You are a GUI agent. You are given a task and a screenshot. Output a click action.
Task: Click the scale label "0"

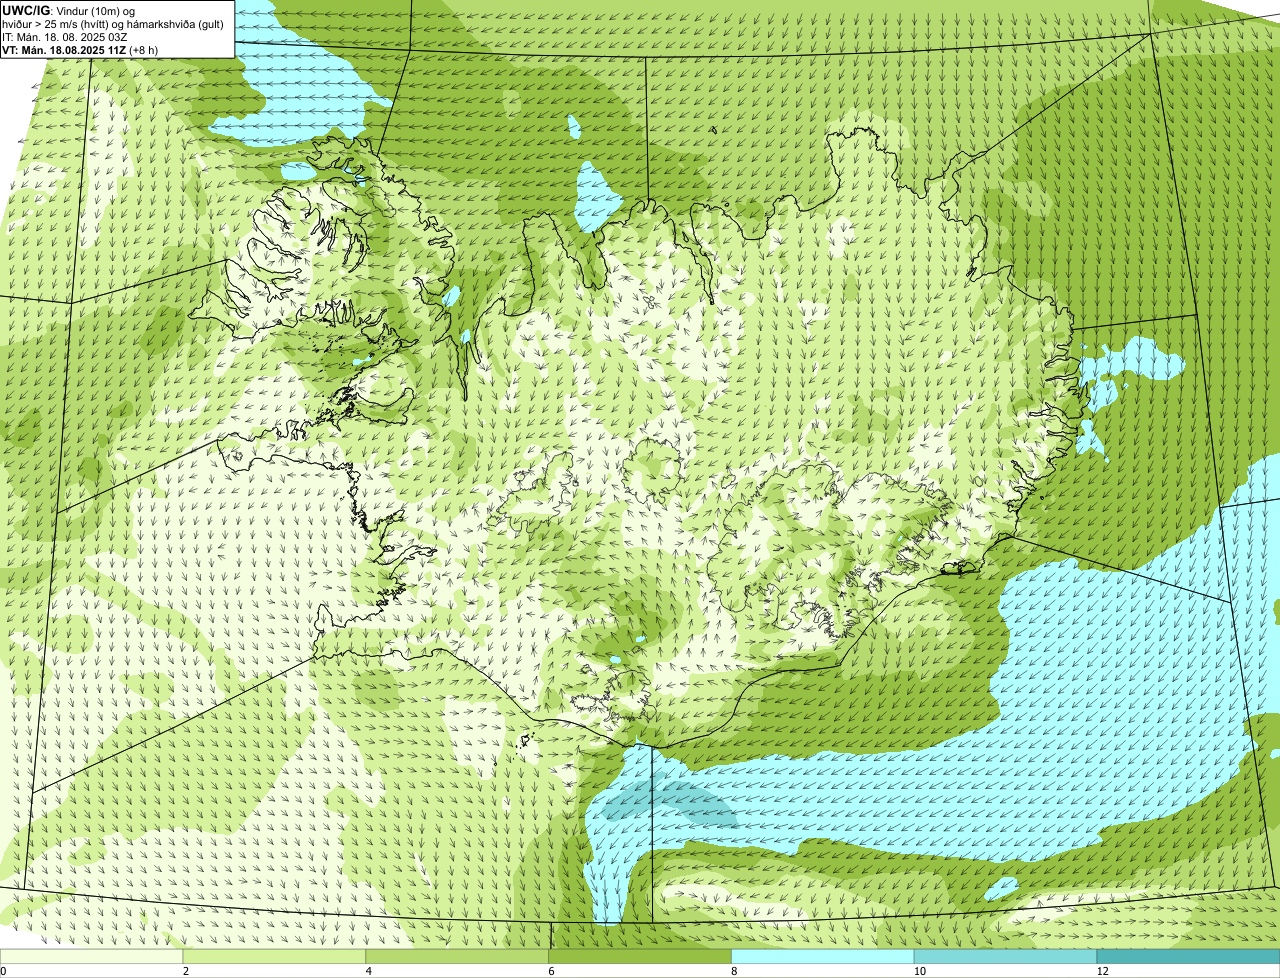[x=3, y=971]
